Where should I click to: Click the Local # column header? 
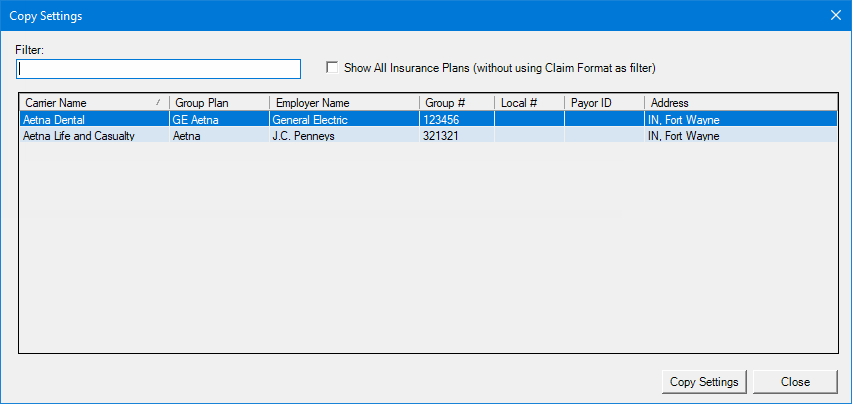[x=528, y=103]
